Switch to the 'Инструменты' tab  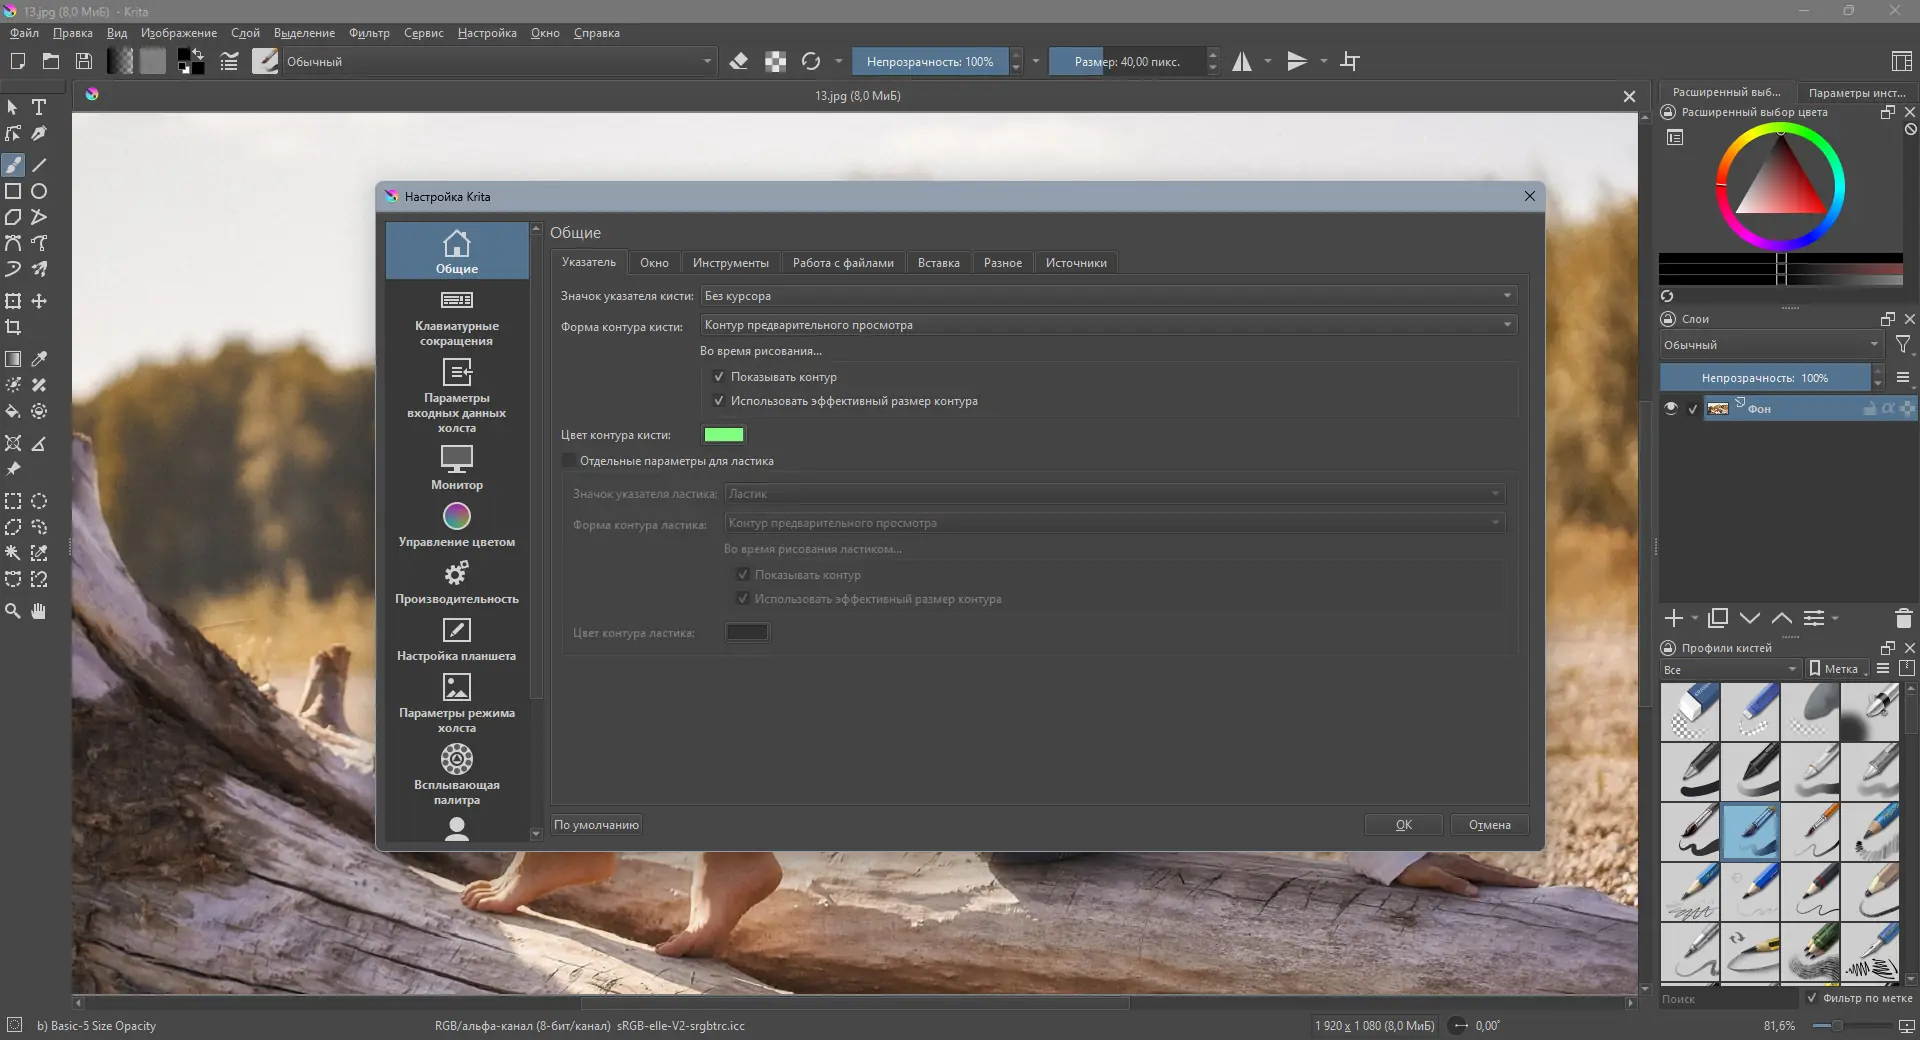730,263
